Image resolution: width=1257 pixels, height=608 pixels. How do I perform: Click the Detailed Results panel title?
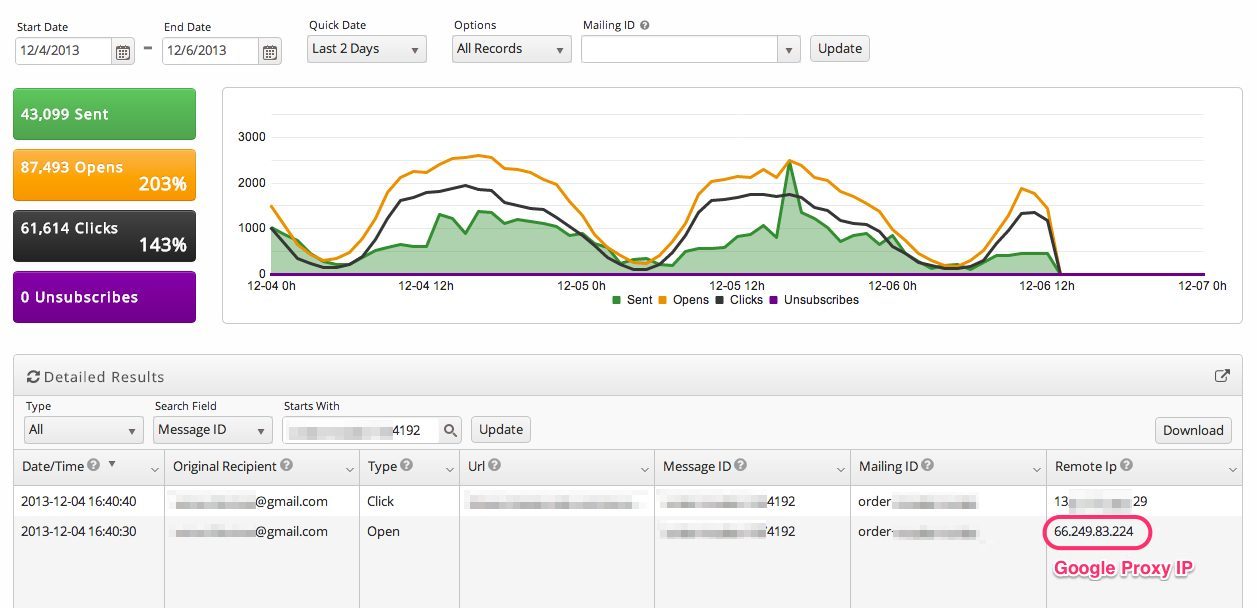tap(104, 377)
